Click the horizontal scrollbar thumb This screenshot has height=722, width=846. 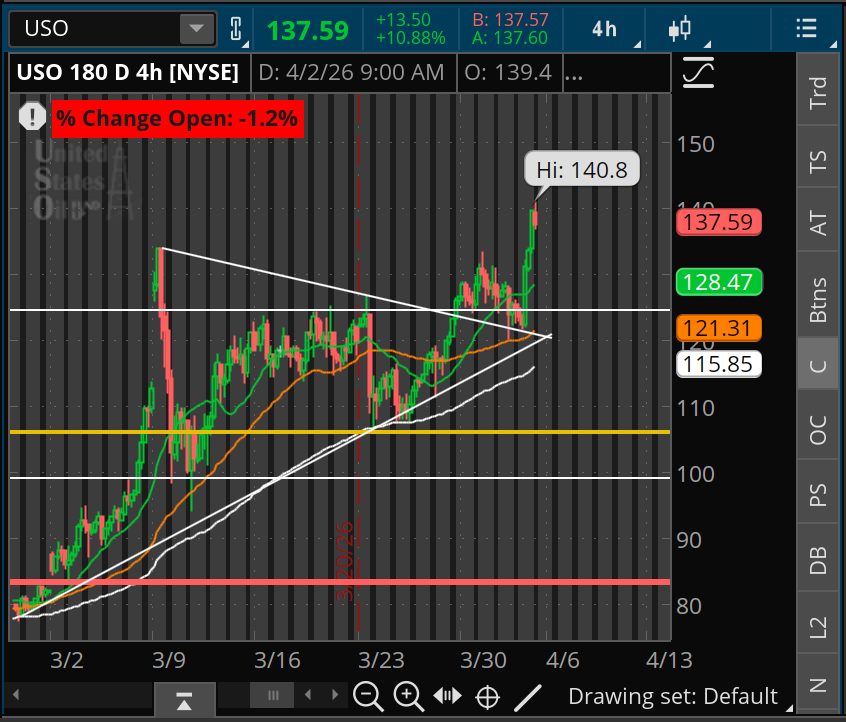[272, 695]
